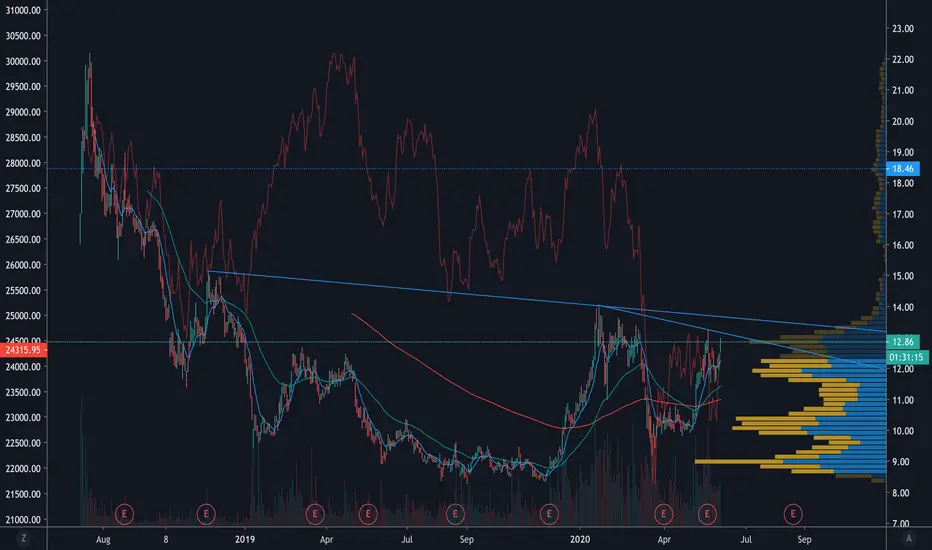Click the 2019 year label on time axis
The height and width of the screenshot is (550, 932).
244,540
